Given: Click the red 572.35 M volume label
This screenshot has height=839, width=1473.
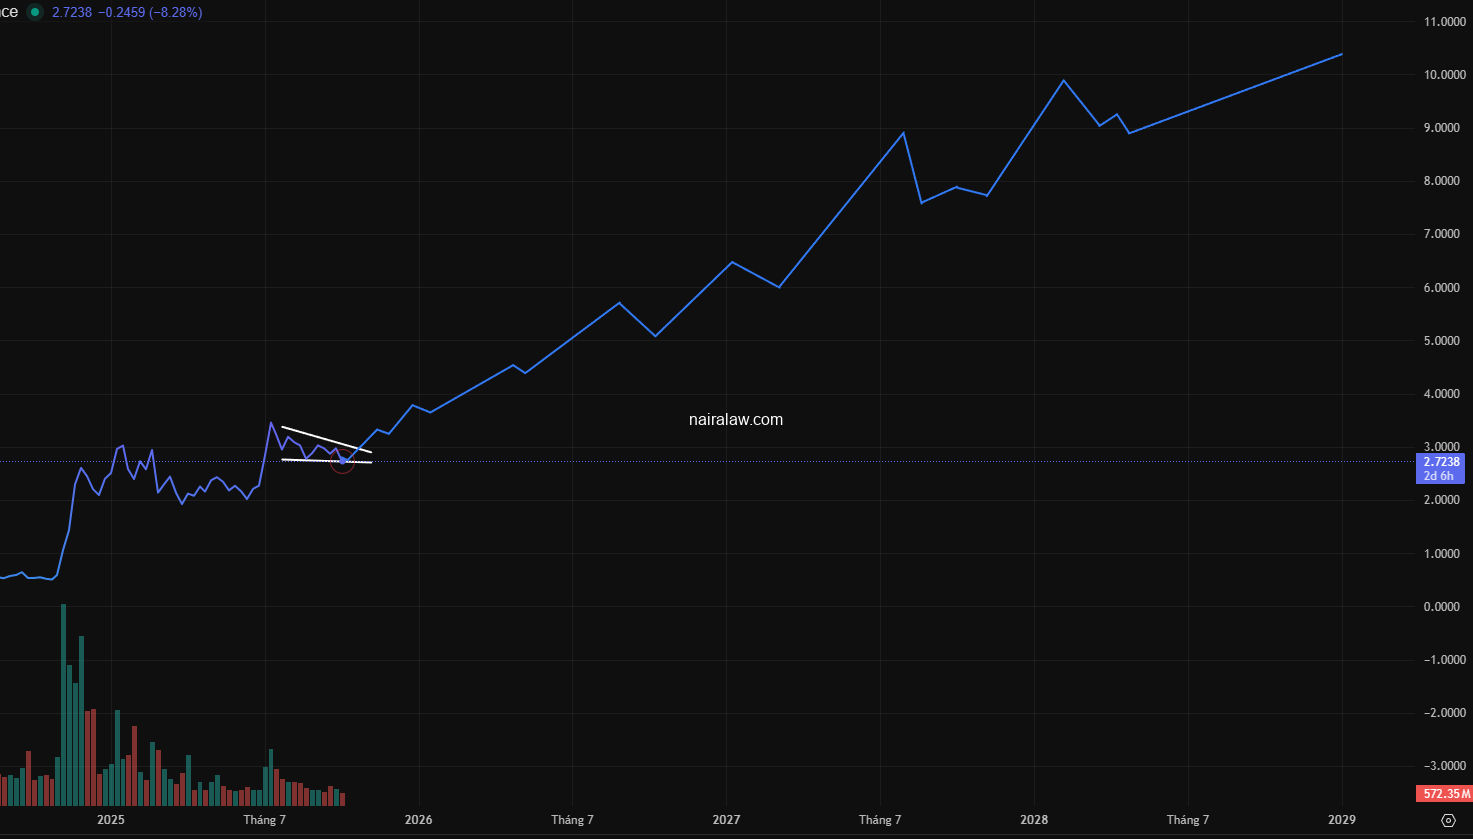Looking at the screenshot, I should click(x=1444, y=794).
